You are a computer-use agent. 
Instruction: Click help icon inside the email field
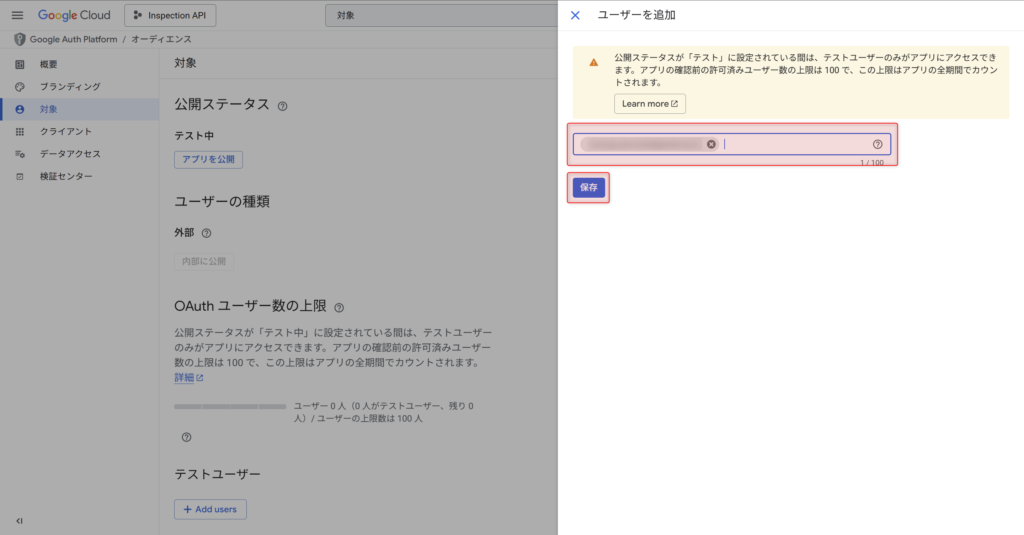pyautogui.click(x=877, y=144)
